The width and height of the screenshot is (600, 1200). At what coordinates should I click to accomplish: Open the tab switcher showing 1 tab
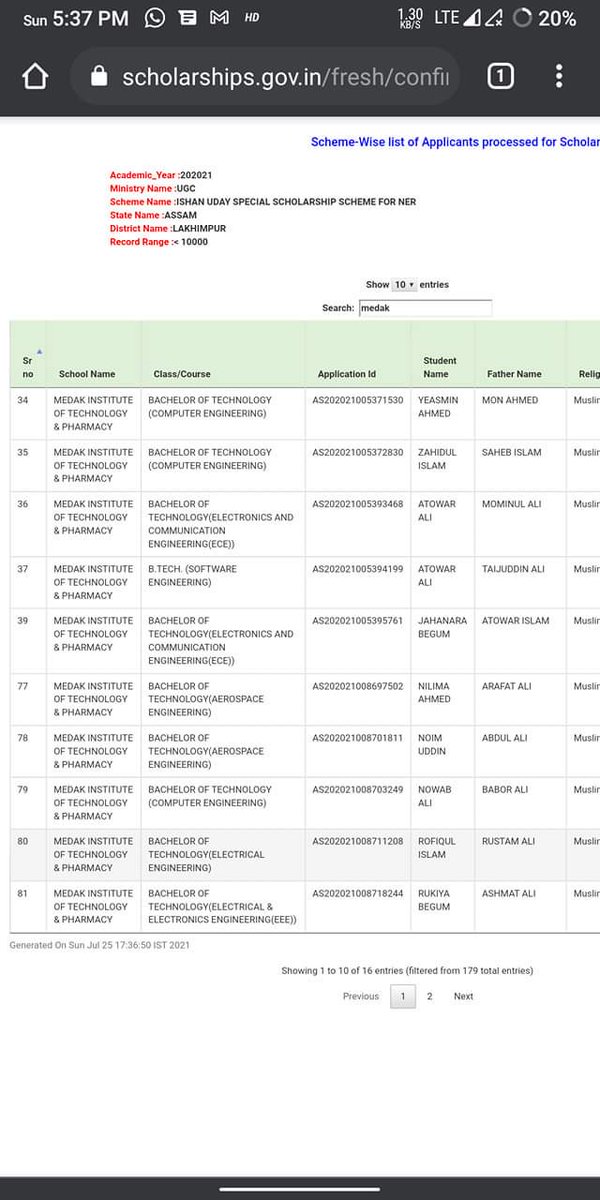tap(500, 77)
